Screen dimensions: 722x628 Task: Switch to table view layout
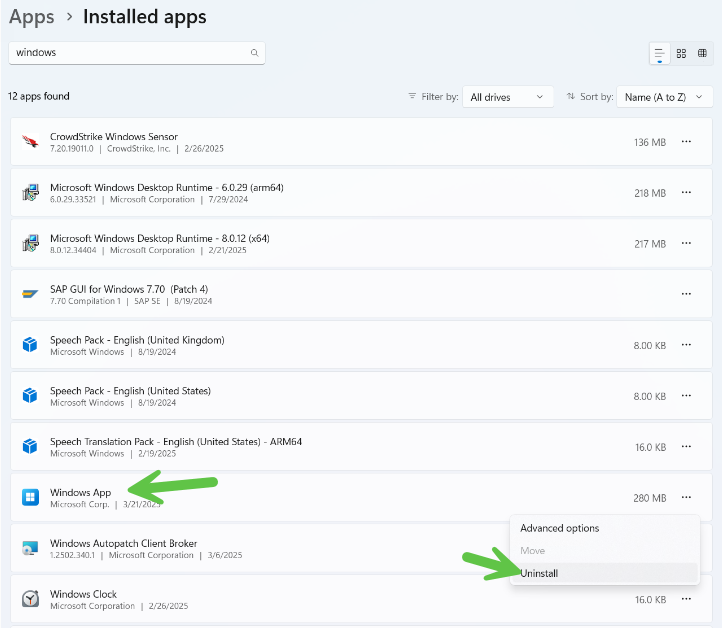[x=702, y=53]
